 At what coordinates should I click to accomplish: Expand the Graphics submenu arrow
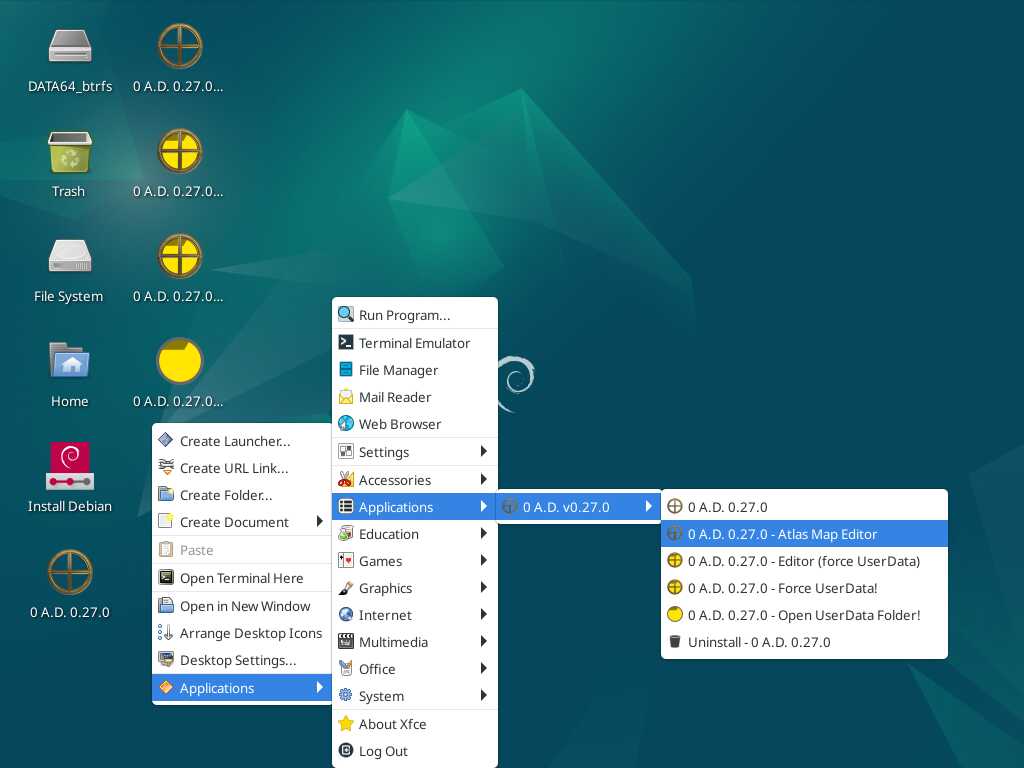coord(483,588)
